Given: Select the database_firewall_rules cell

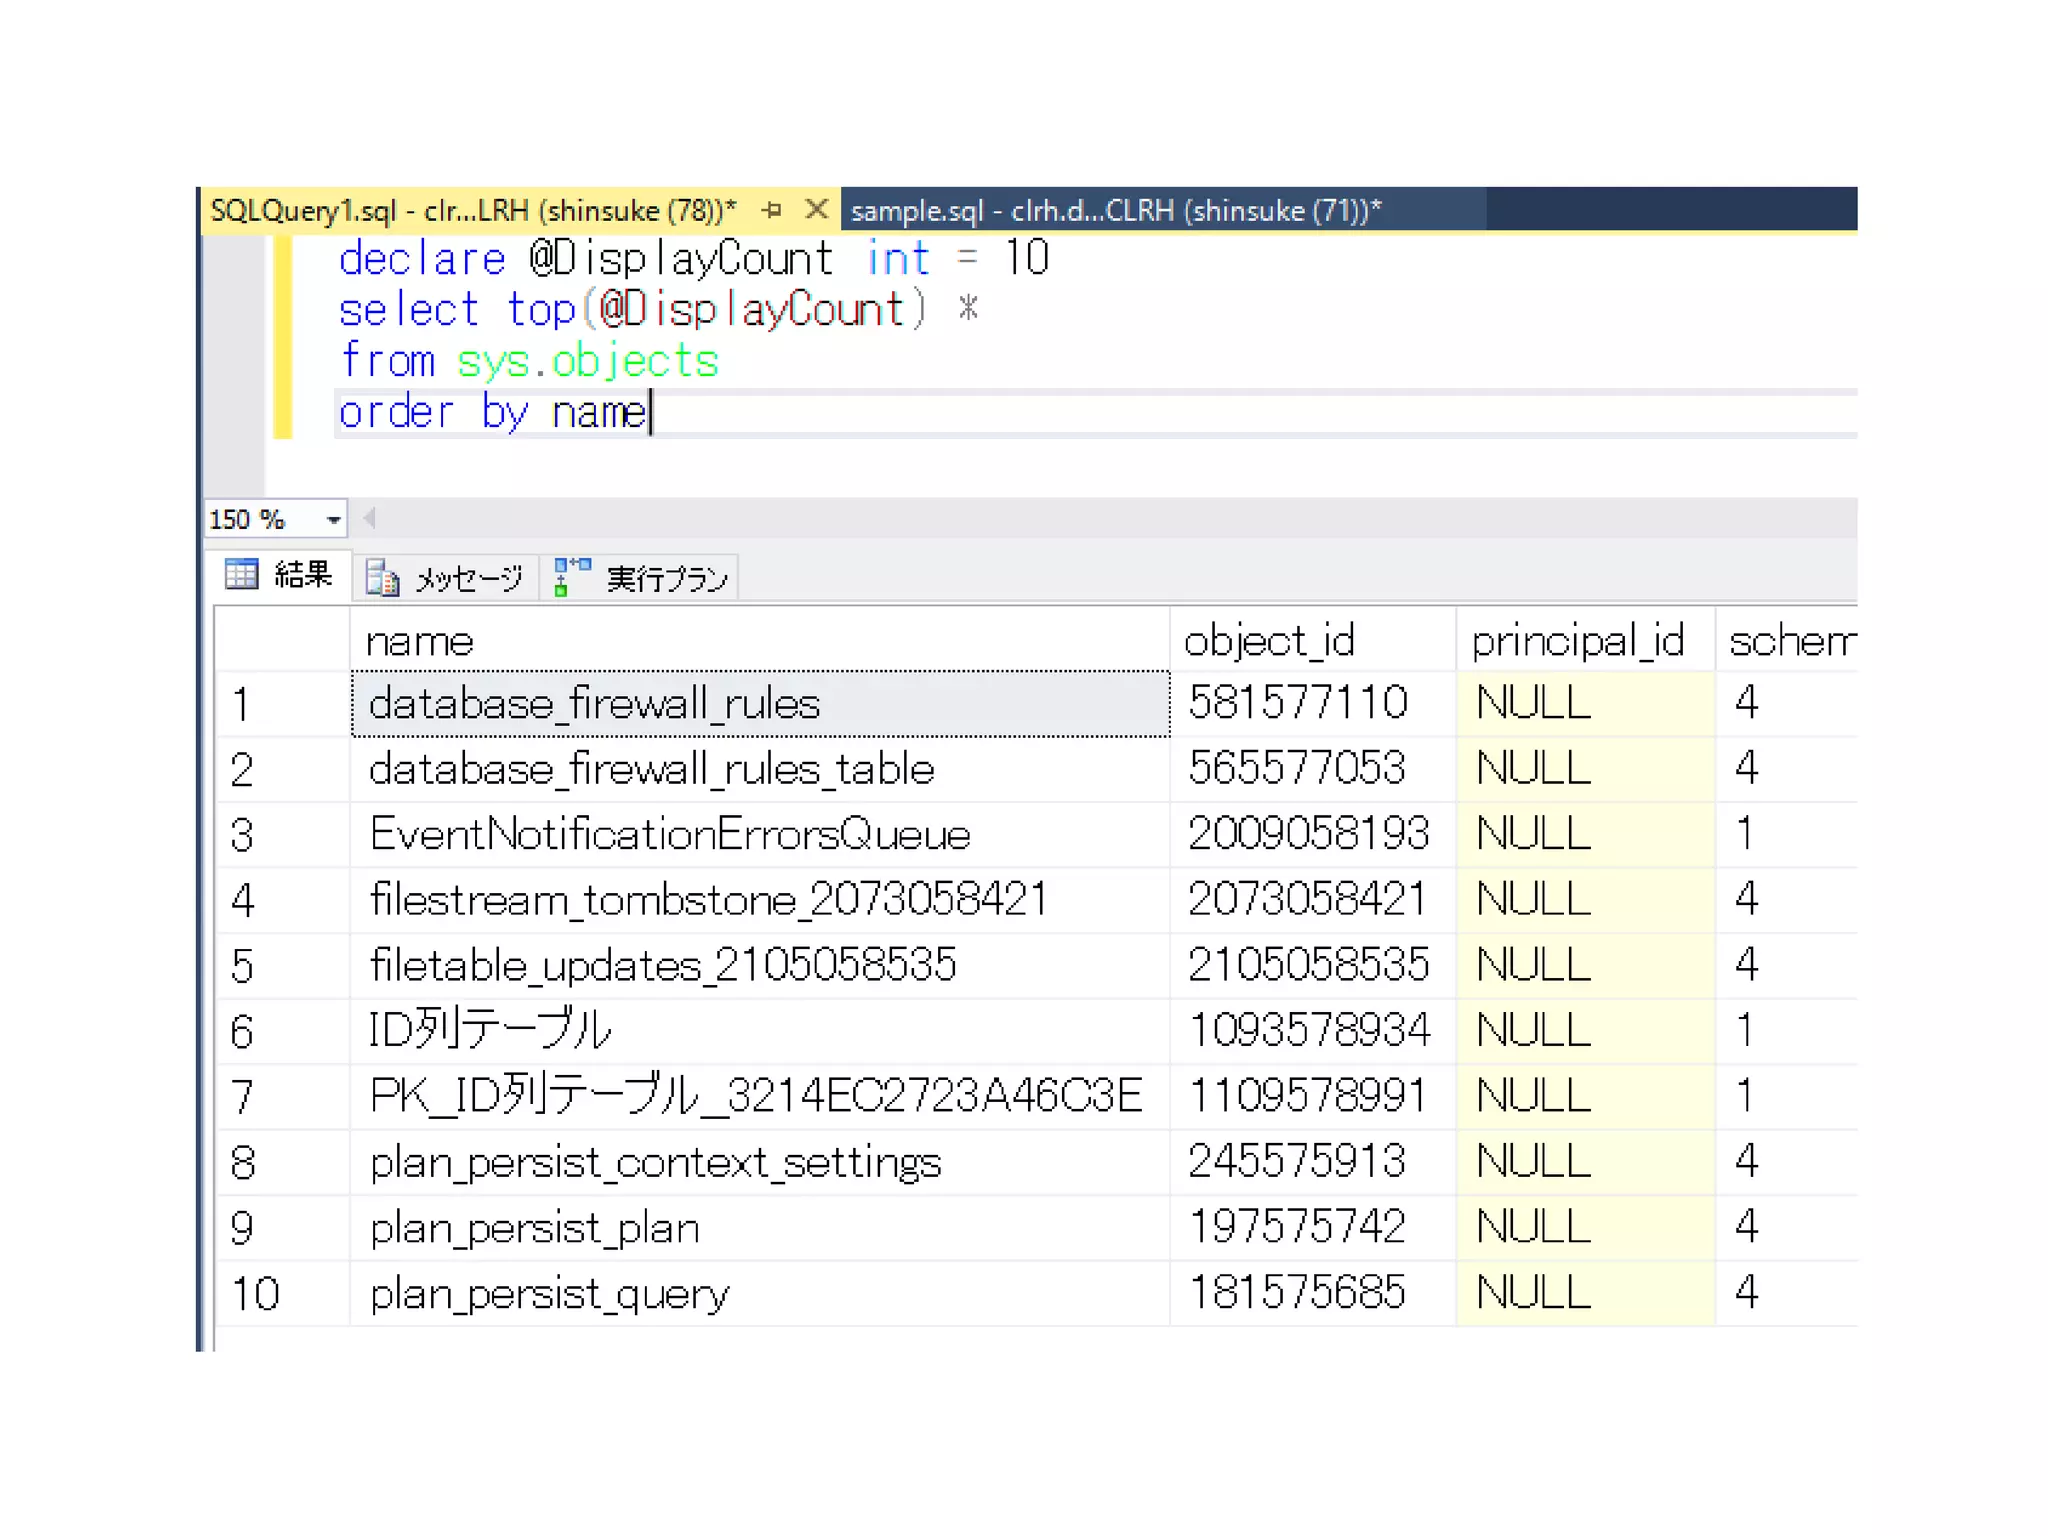Looking at the screenshot, I should [594, 704].
